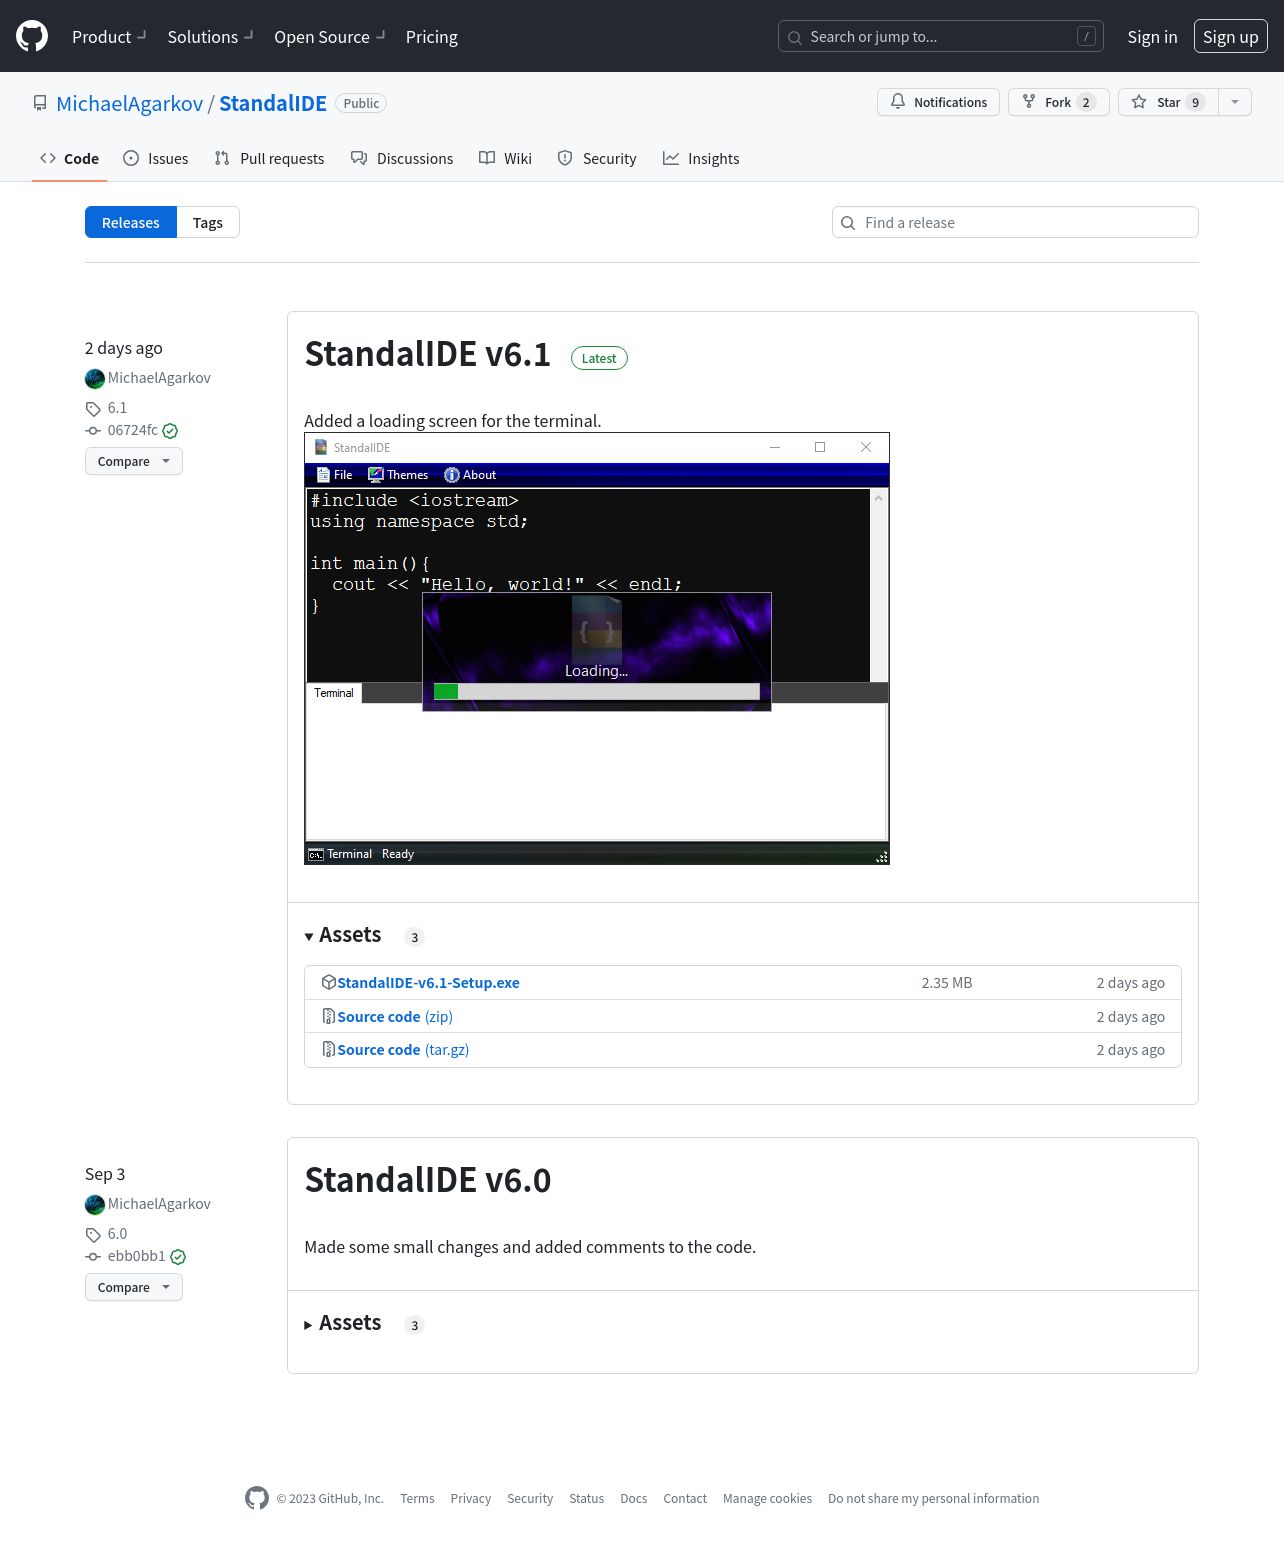
Task: Click the Sign up button
Action: pos(1231,36)
